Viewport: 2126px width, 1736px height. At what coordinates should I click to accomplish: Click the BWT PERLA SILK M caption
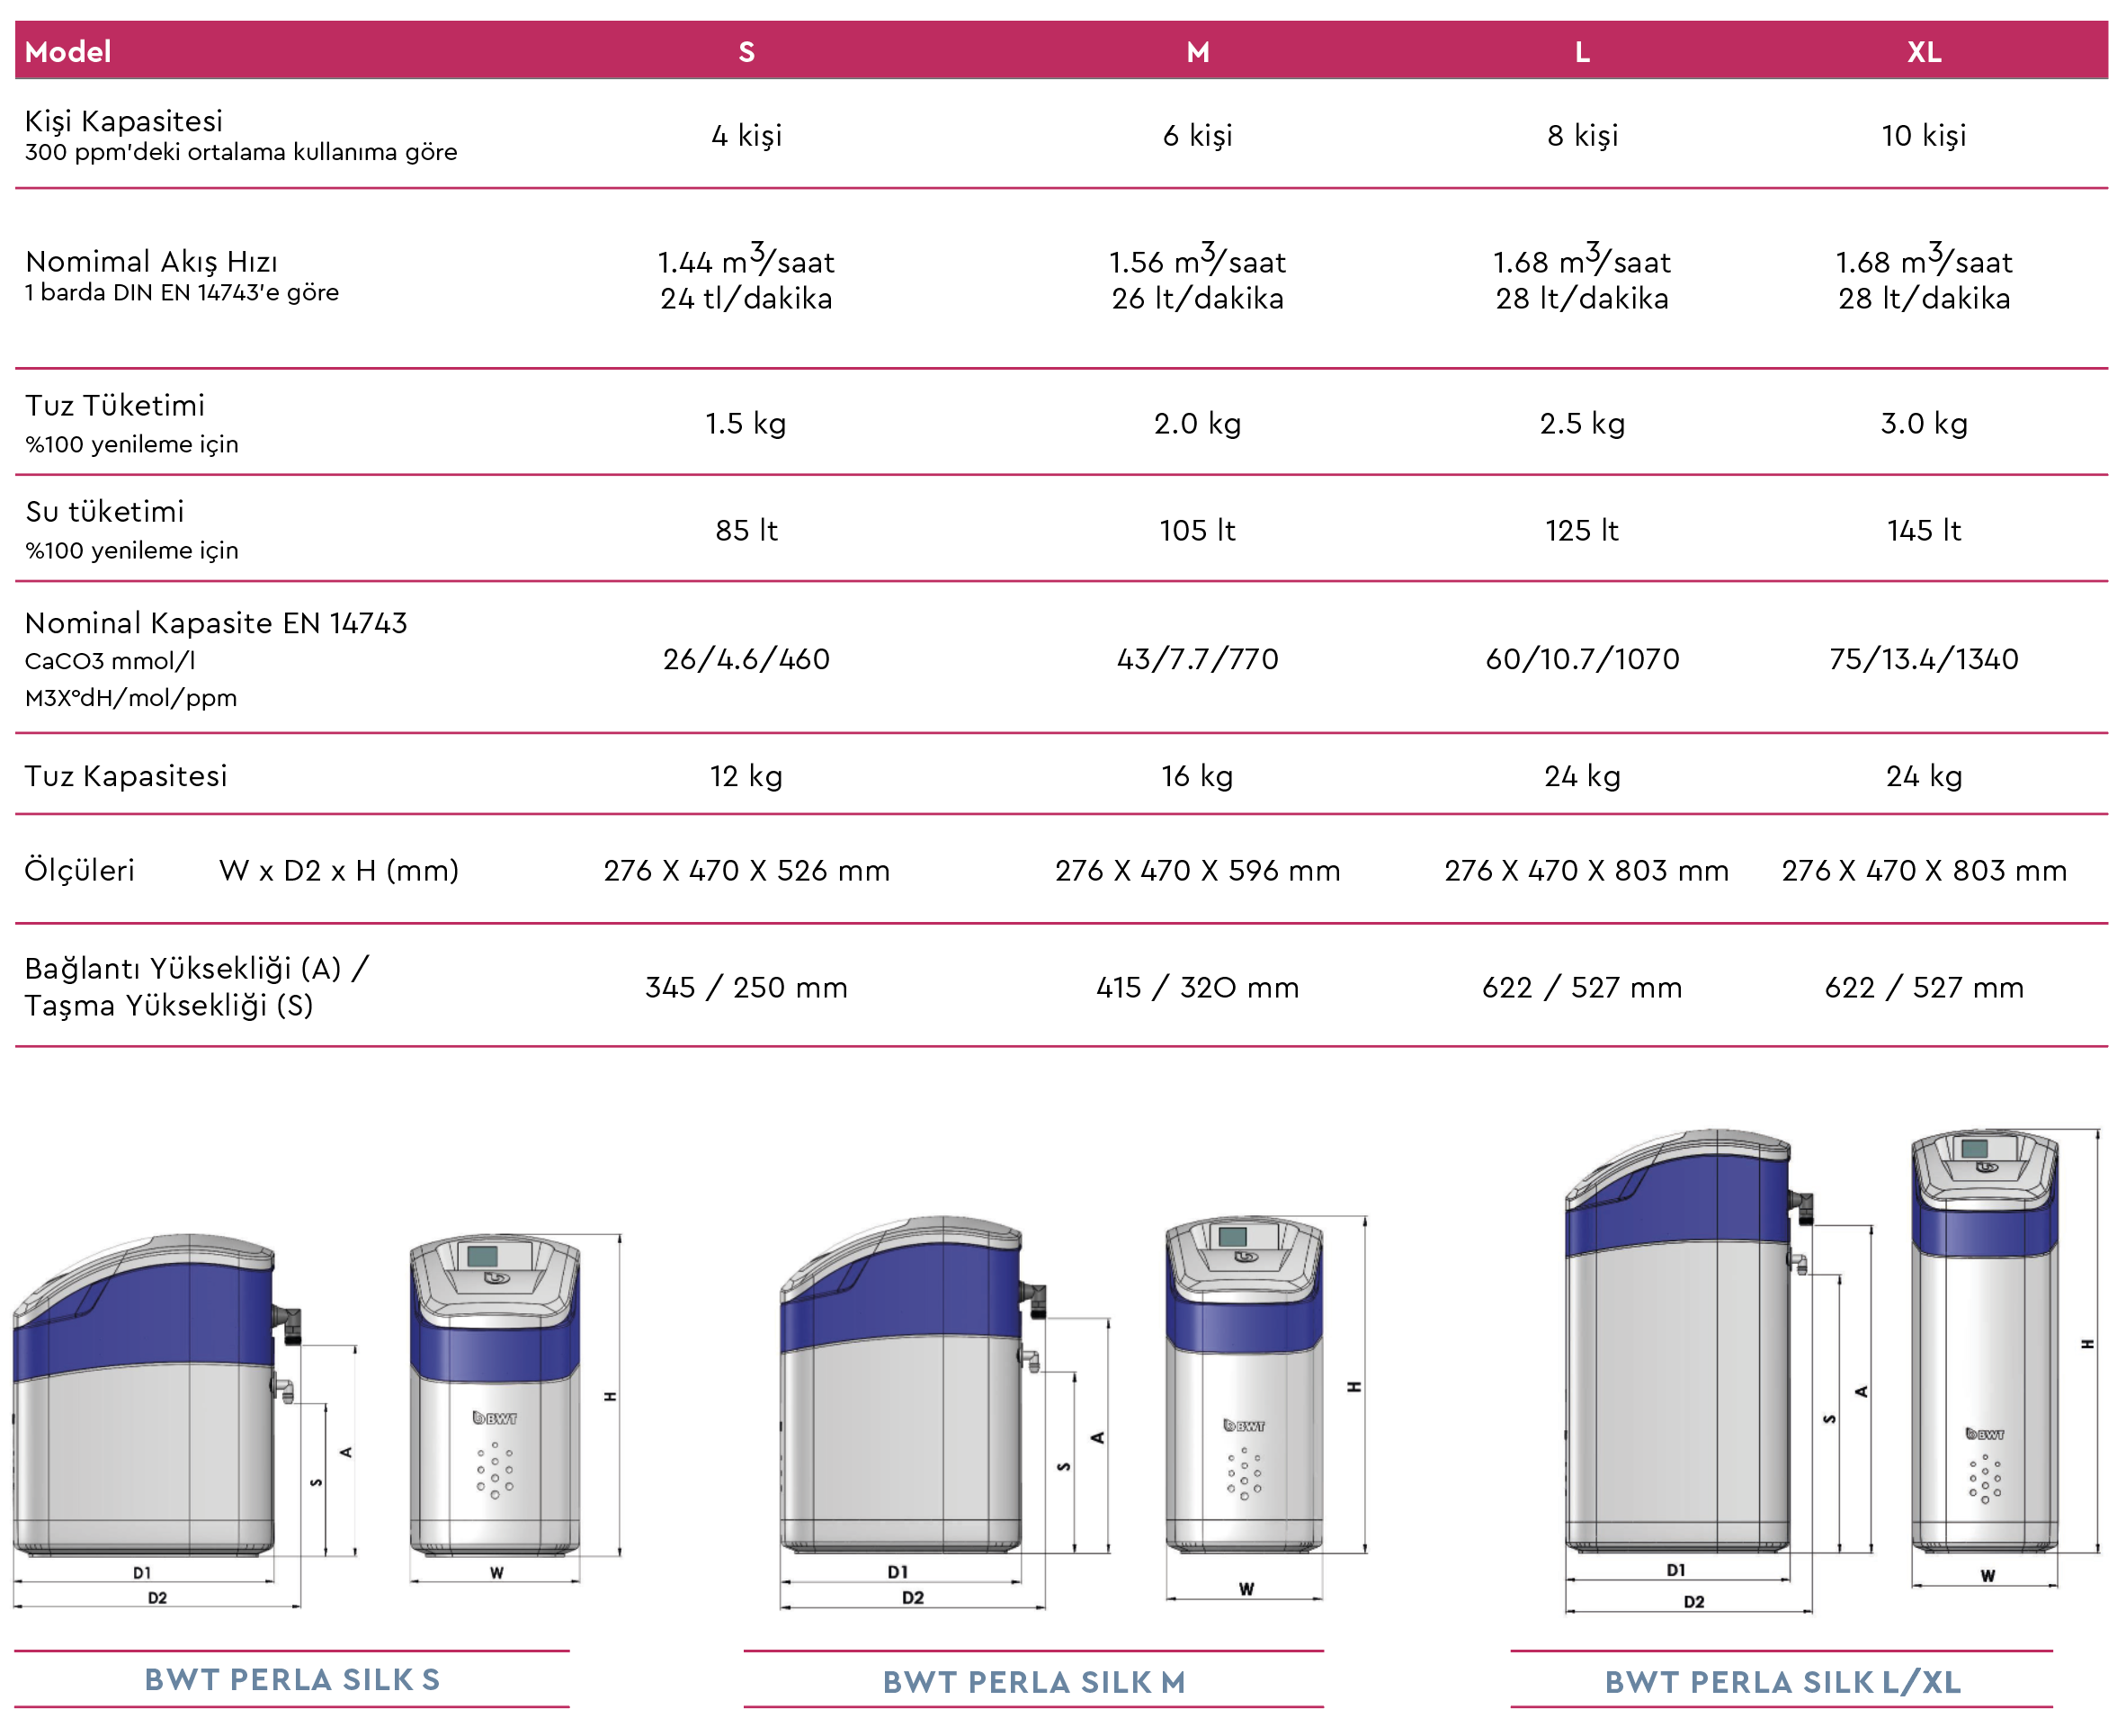[1034, 1682]
